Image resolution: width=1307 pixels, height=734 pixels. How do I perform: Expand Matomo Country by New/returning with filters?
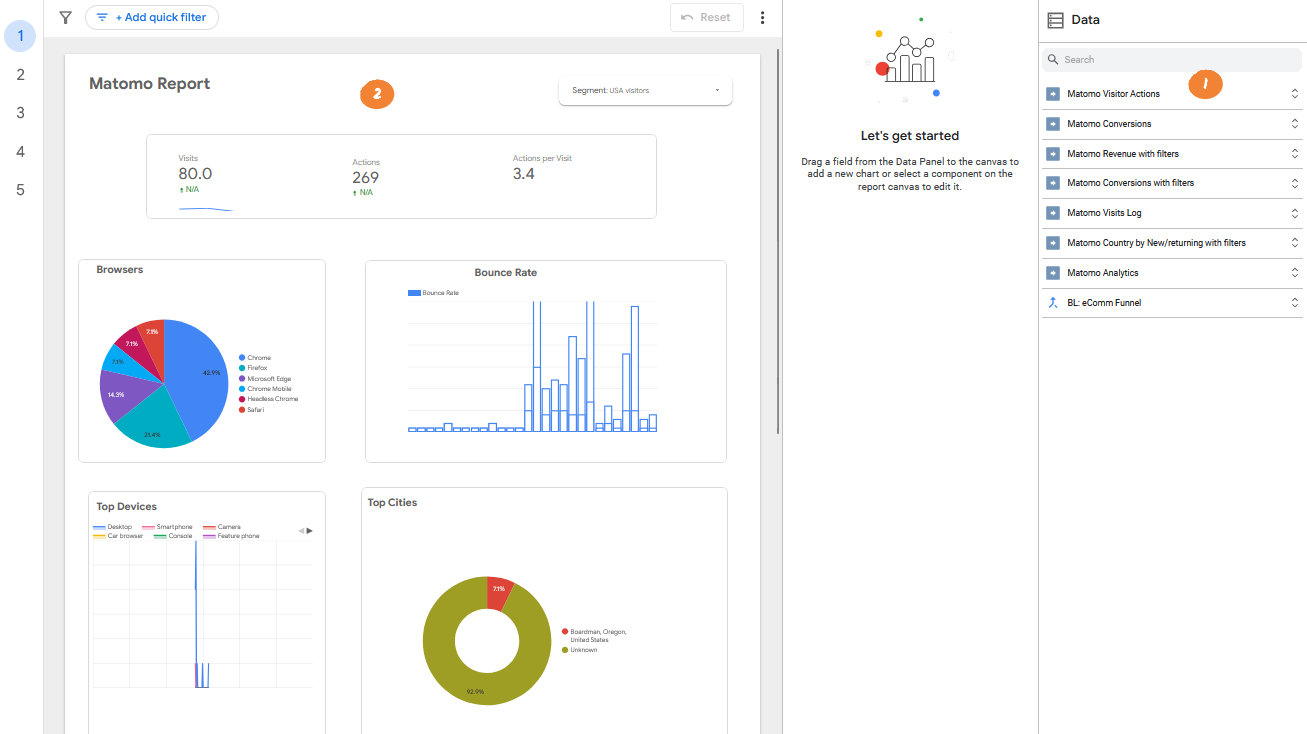(x=1294, y=243)
